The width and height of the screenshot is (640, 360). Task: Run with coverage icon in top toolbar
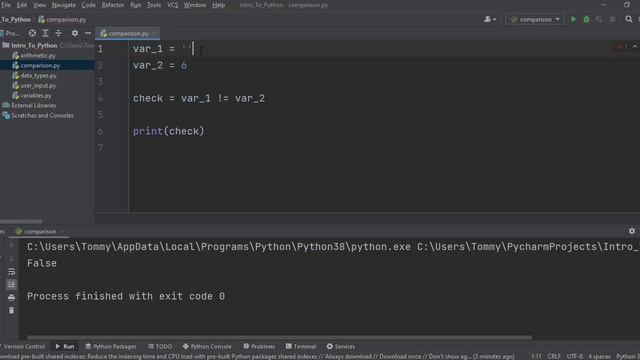point(599,19)
